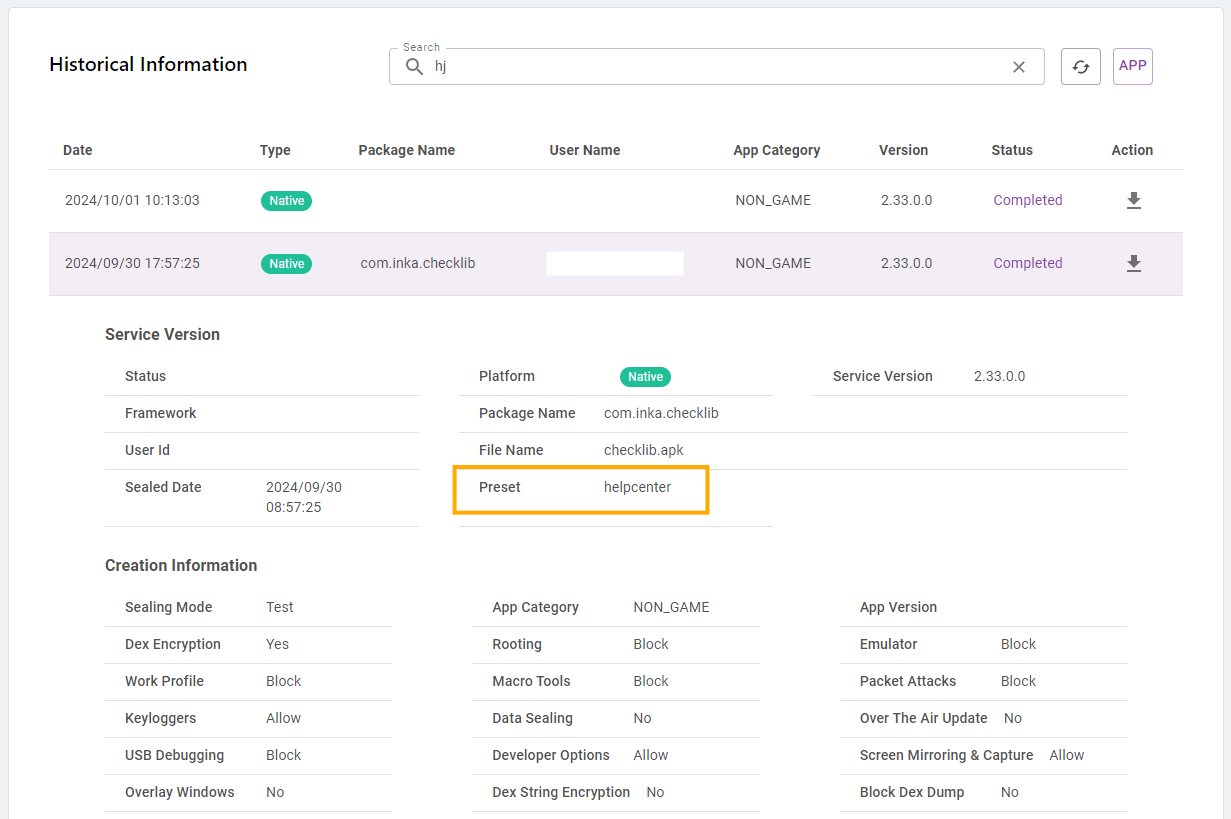Click version 2.33.0.0 in 17:57:25 row

click(x=906, y=263)
